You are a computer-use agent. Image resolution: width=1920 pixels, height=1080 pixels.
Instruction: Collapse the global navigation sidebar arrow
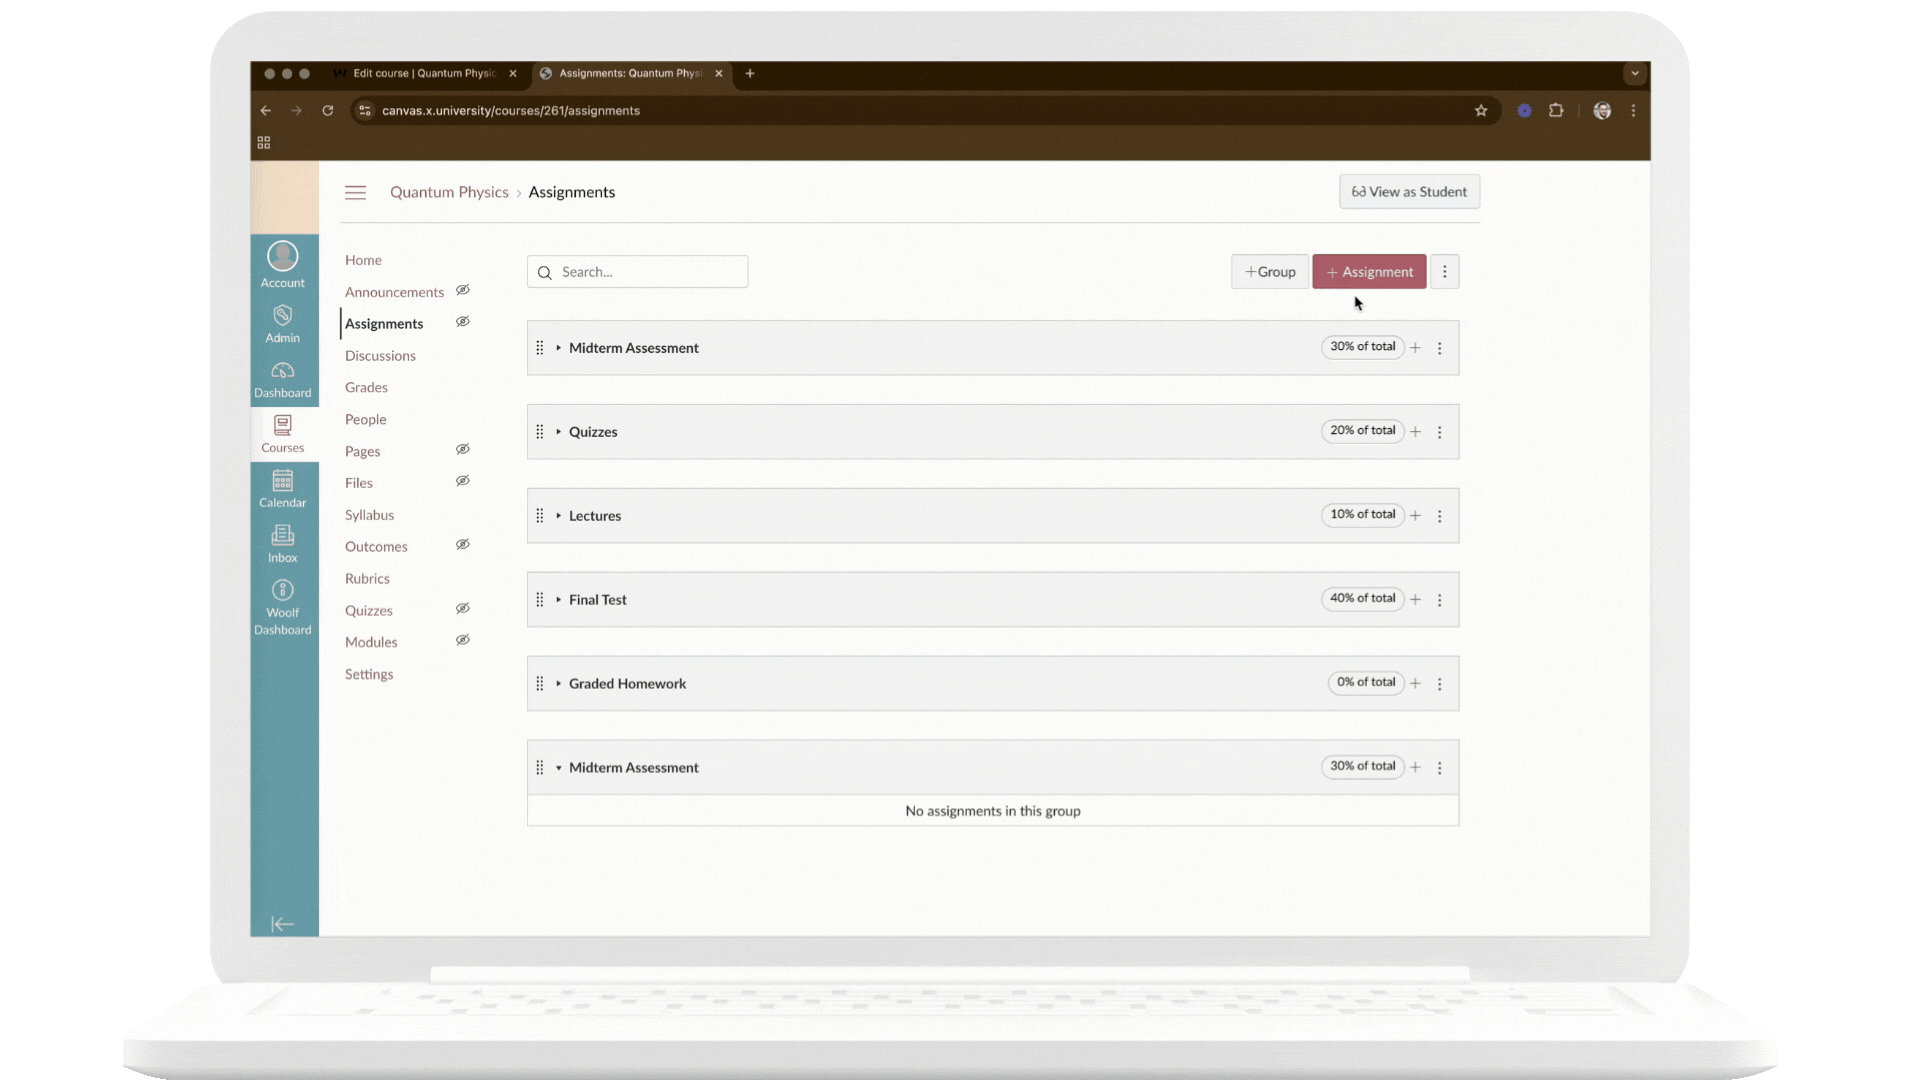(283, 924)
